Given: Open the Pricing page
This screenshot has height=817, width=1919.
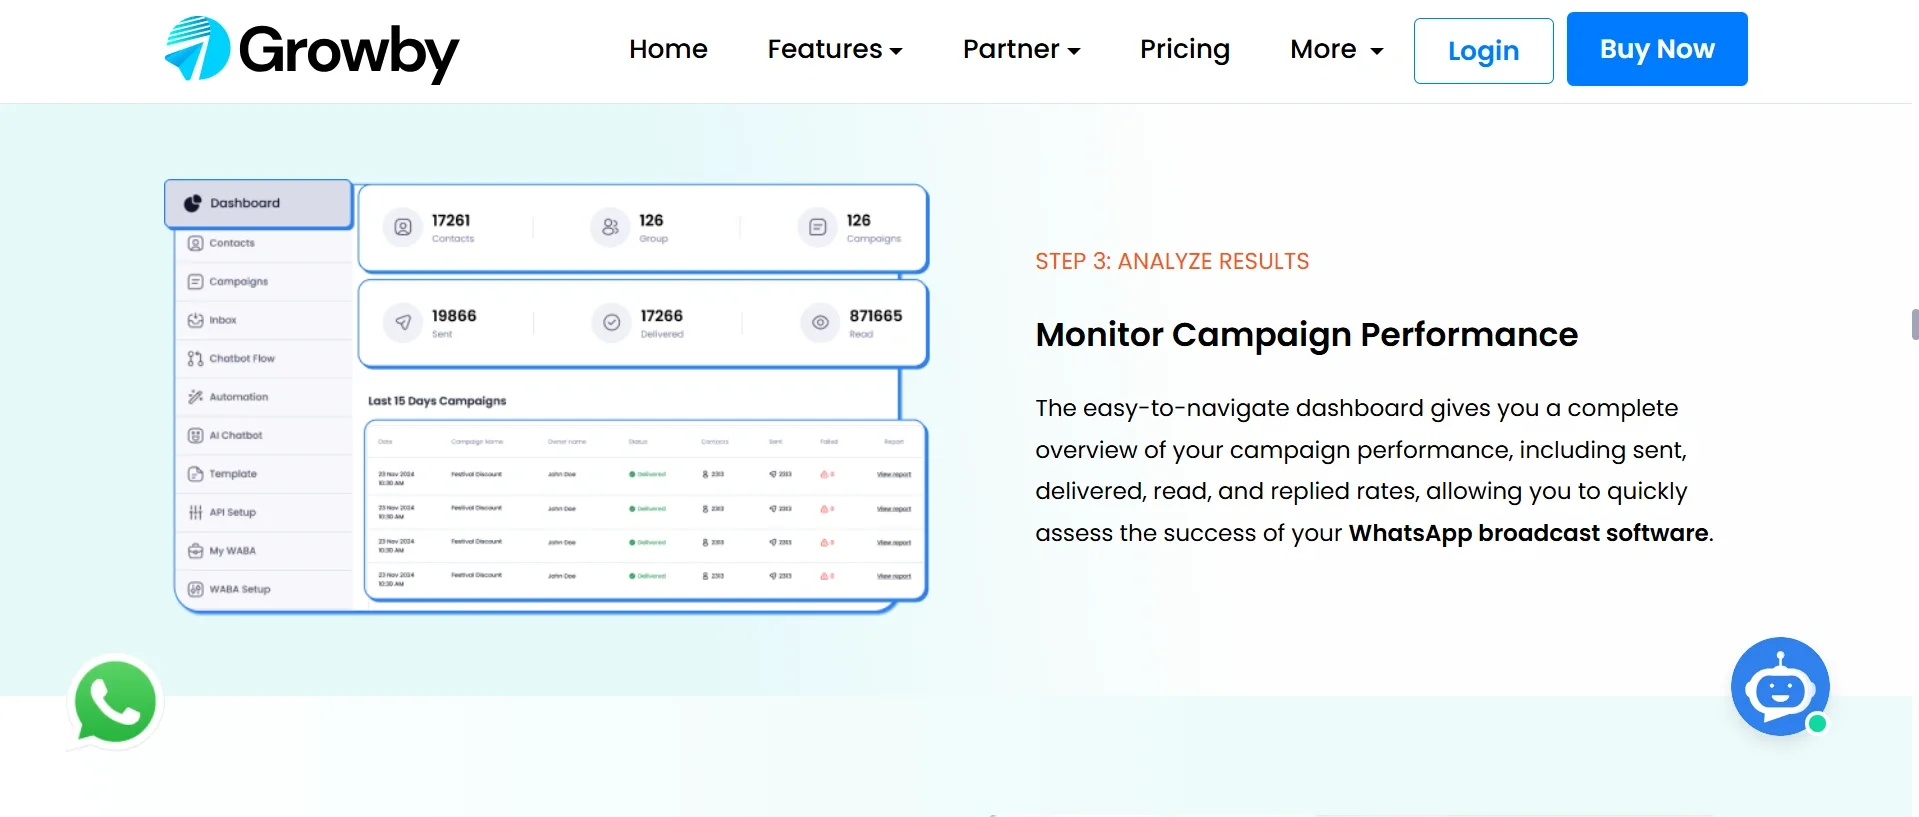Looking at the screenshot, I should pyautogui.click(x=1184, y=49).
